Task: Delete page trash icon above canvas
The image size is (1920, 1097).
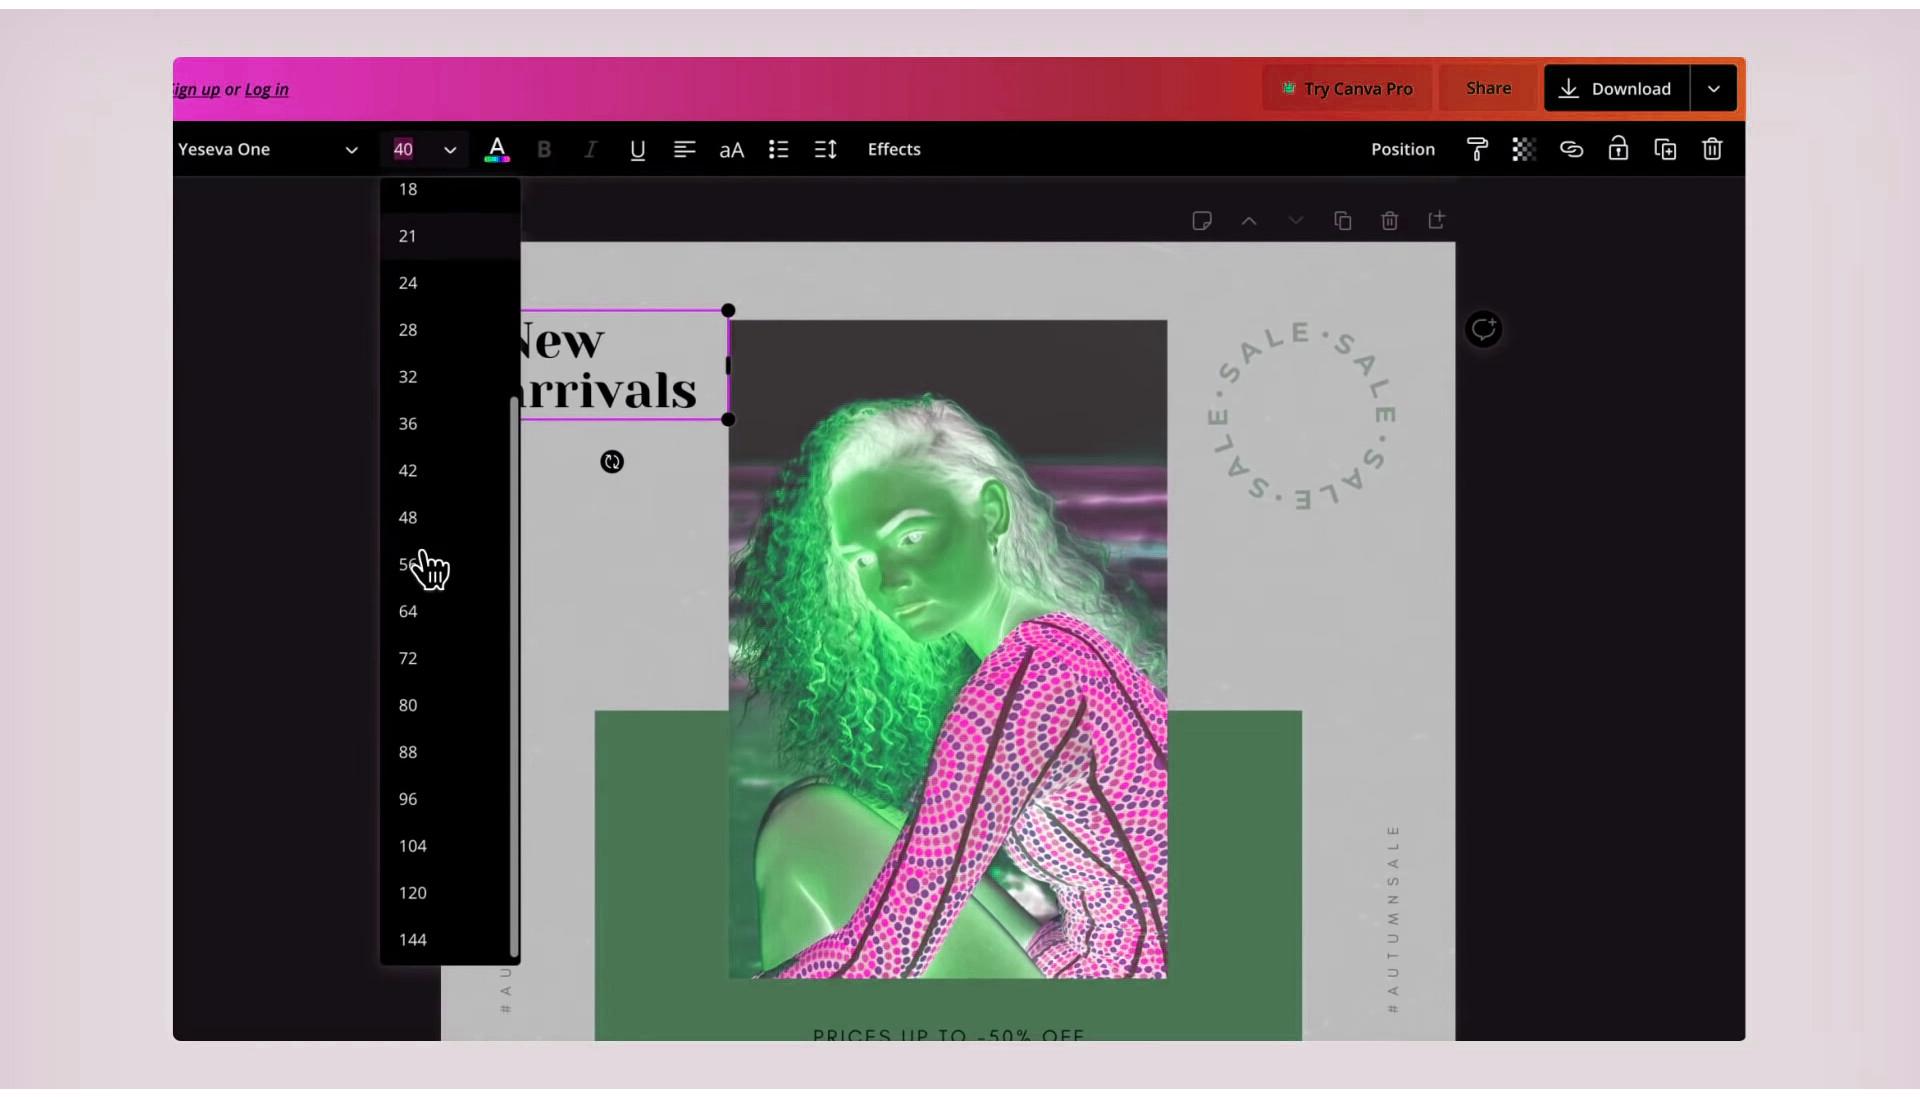Action: [1390, 221]
